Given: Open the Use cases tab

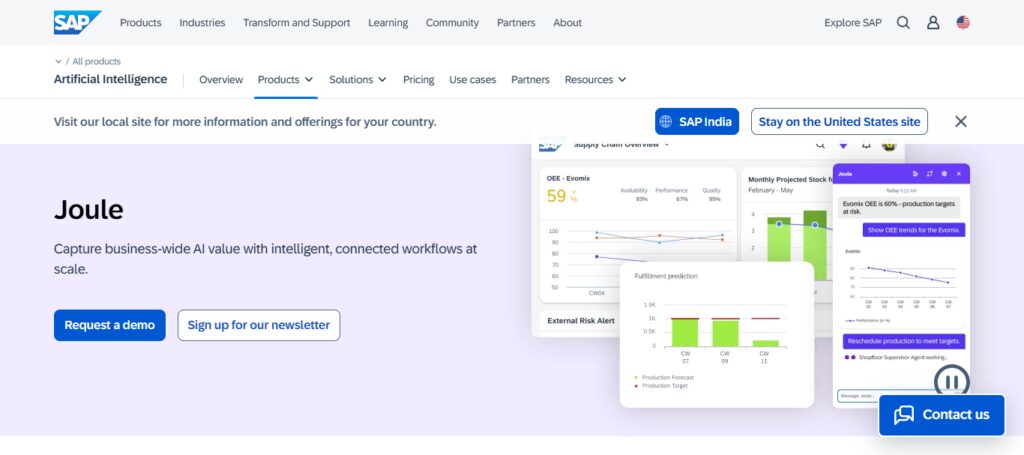Looking at the screenshot, I should point(472,80).
